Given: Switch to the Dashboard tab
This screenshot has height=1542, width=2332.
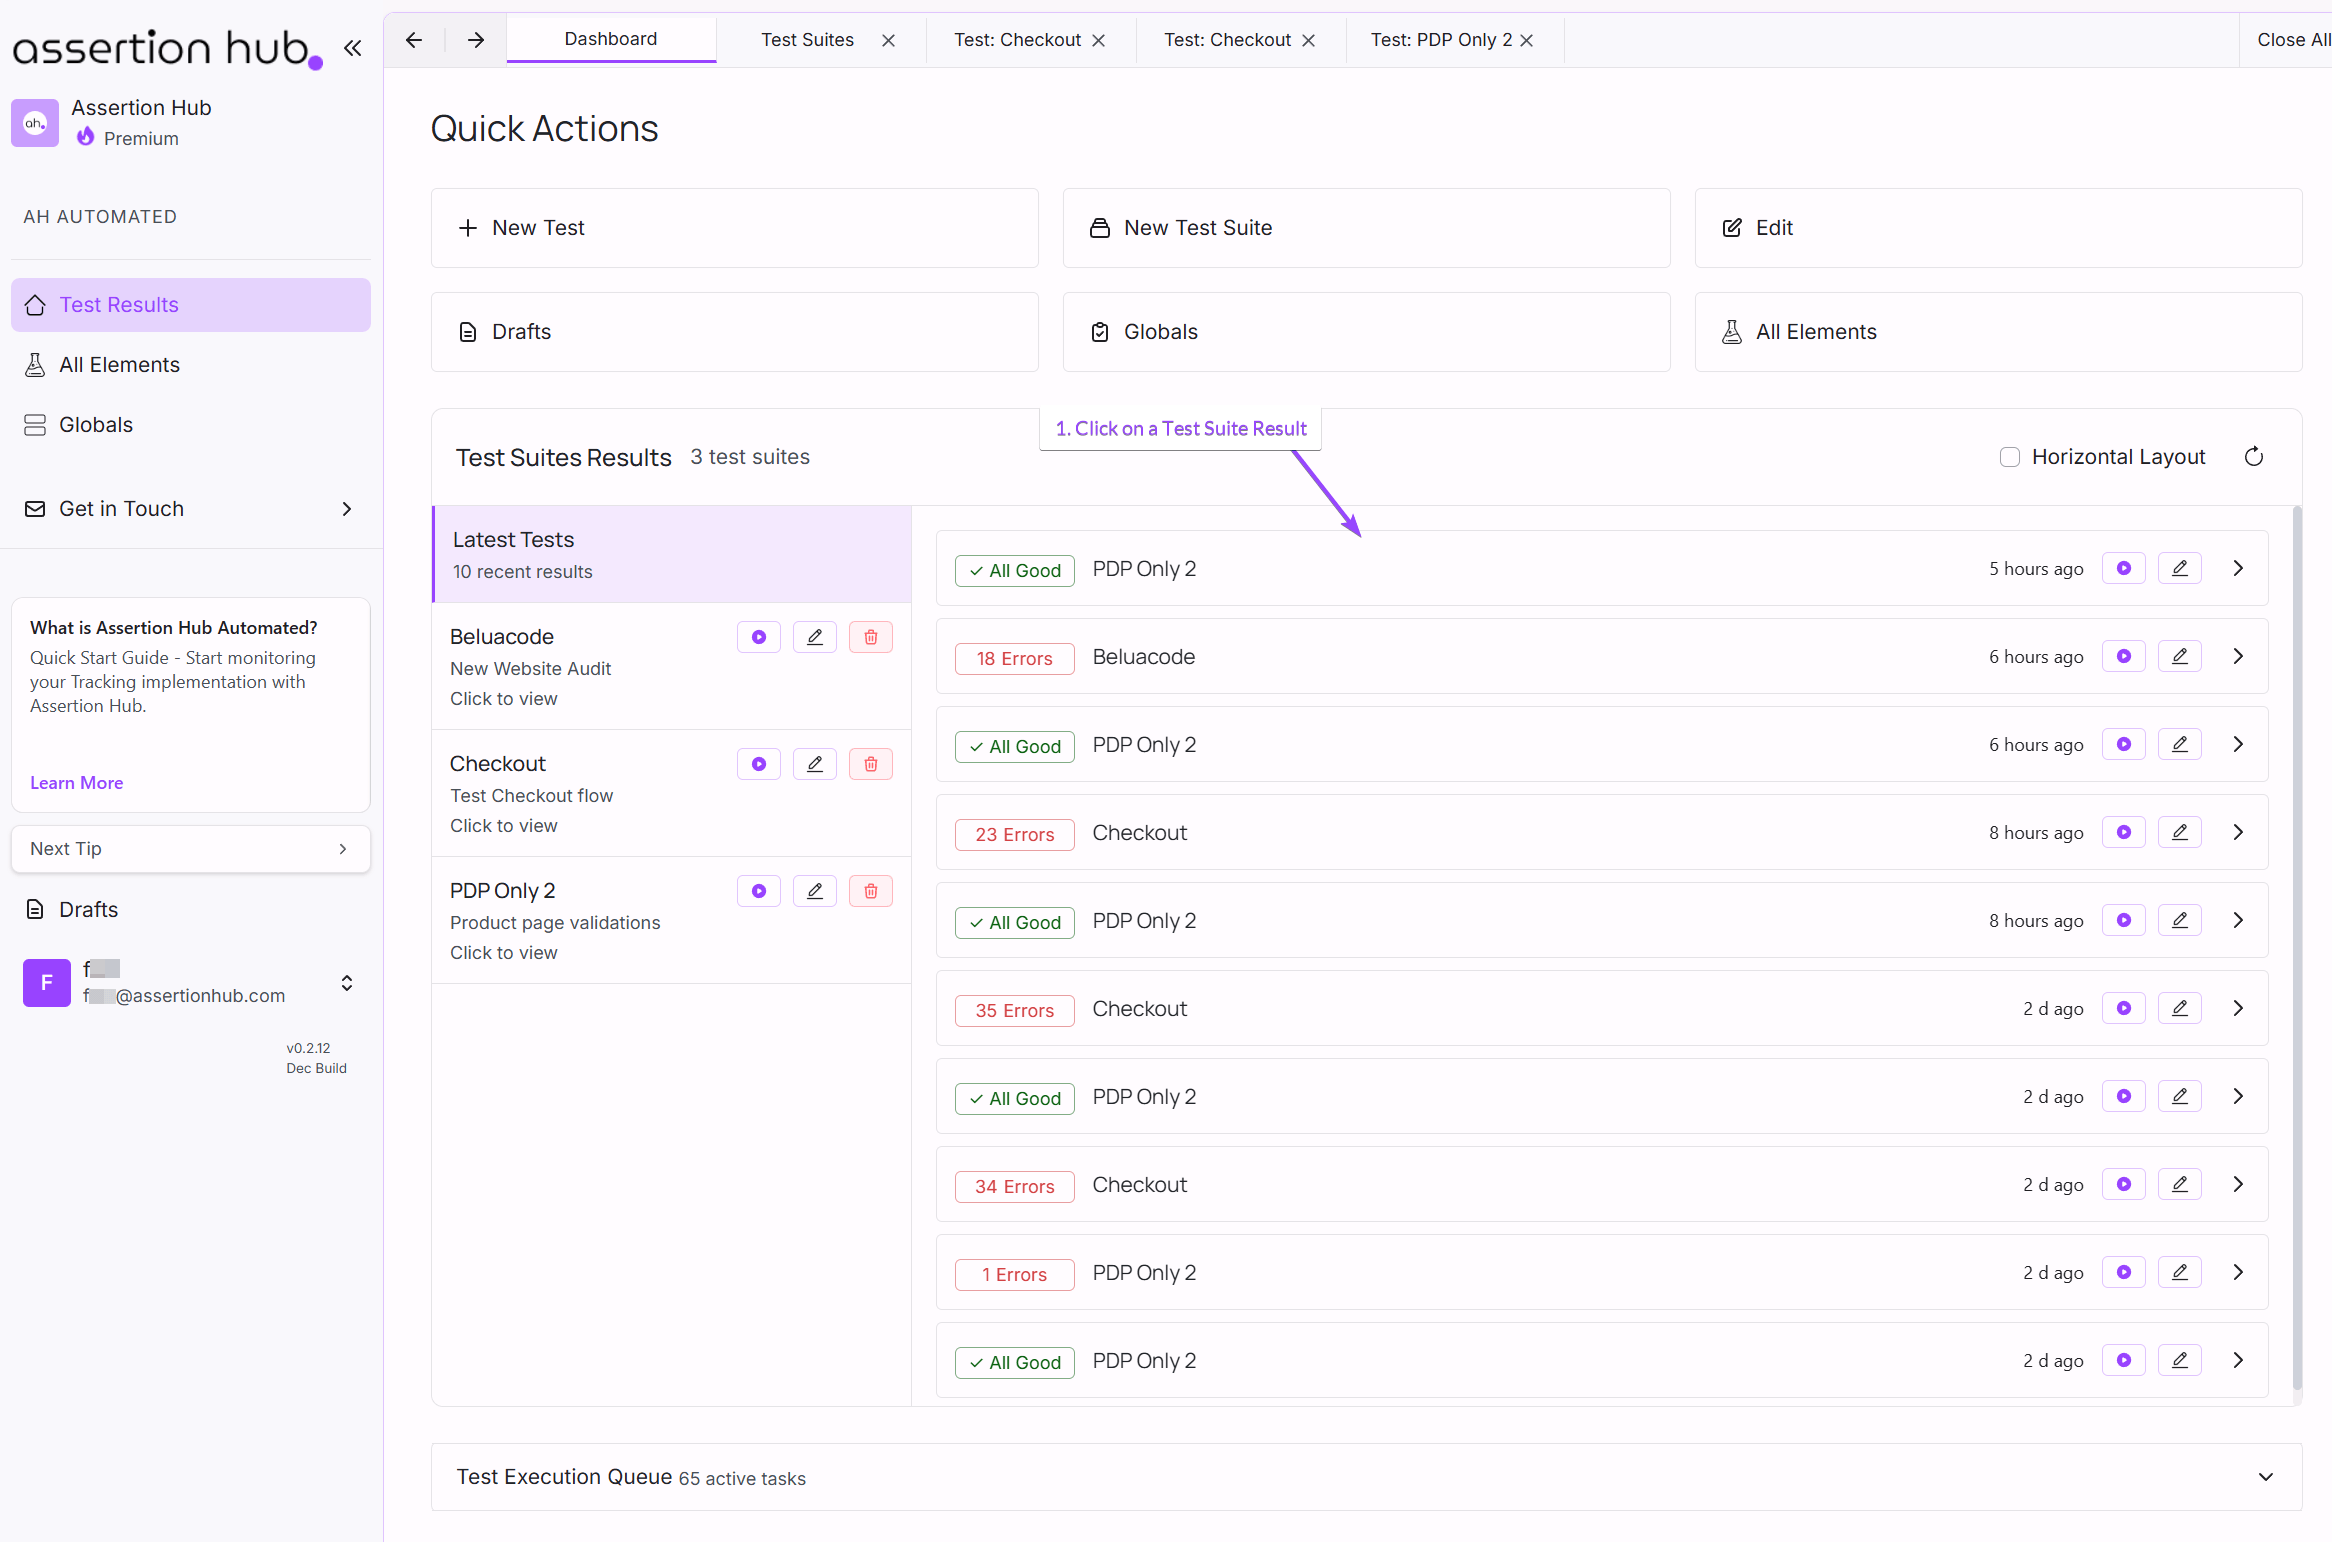Looking at the screenshot, I should coord(610,39).
